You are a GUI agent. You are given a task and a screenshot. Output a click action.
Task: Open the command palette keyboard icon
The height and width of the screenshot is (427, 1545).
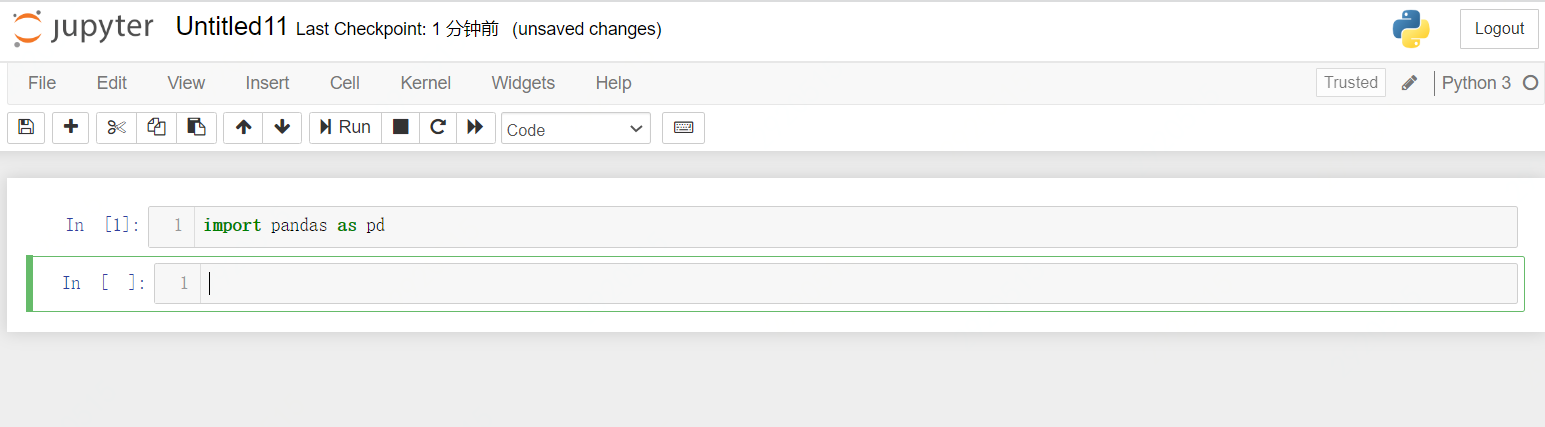683,127
